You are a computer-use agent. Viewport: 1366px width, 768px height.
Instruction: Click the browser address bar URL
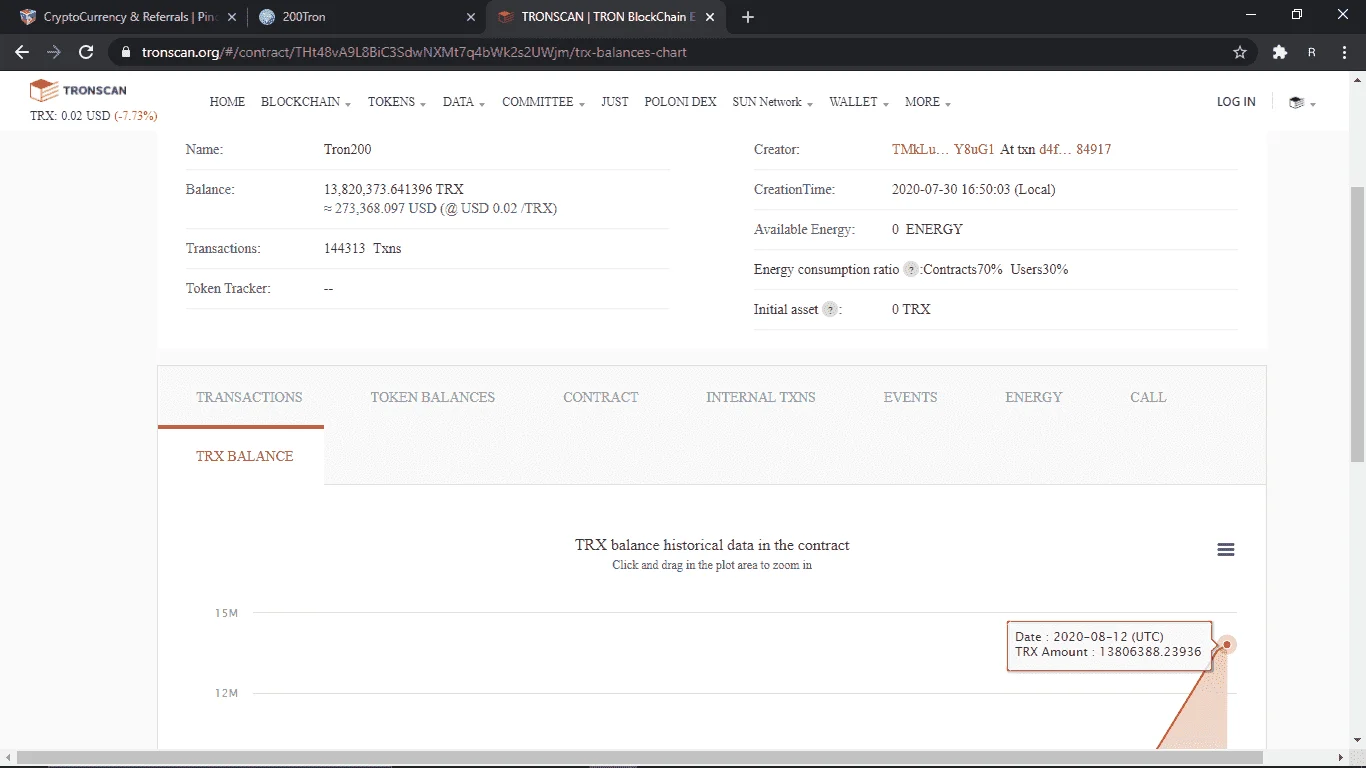[x=412, y=52]
